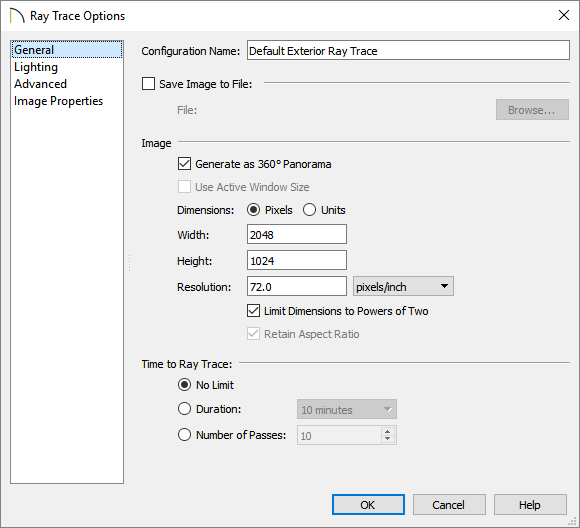Enable Save Image to File checkbox
The width and height of the screenshot is (580, 528).
148,84
